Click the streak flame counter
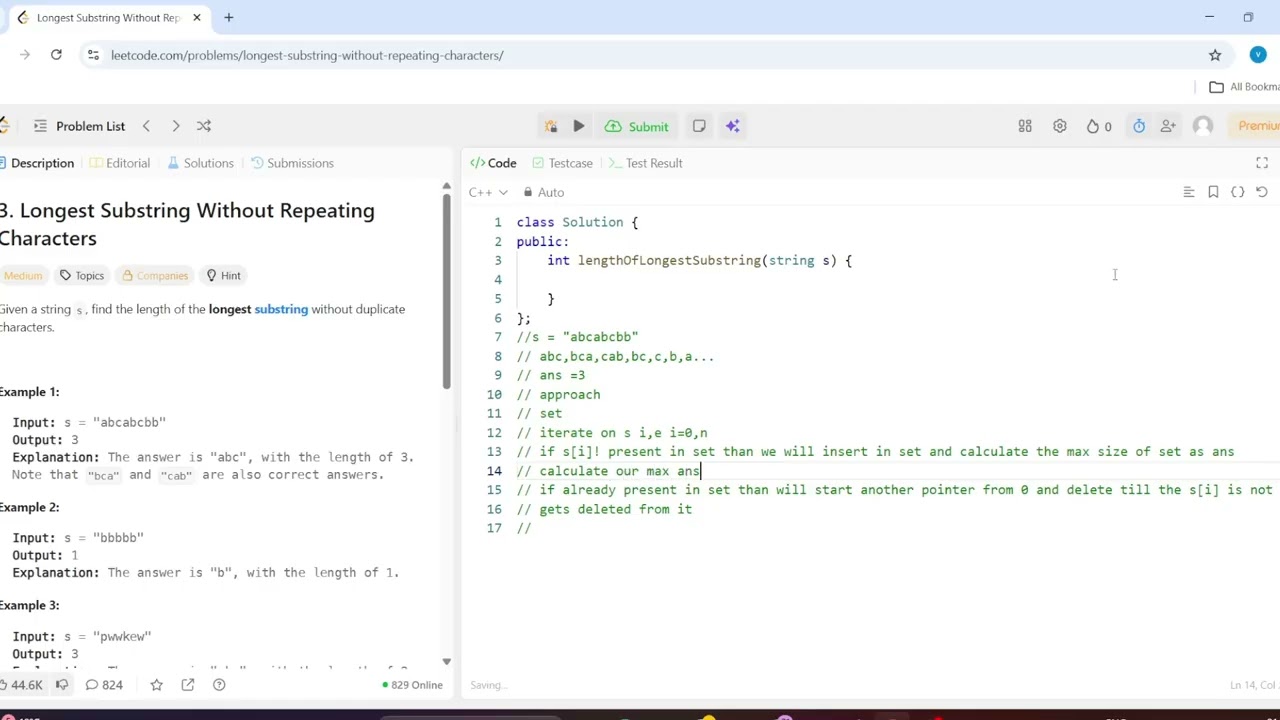1280x720 pixels. [x=1099, y=126]
